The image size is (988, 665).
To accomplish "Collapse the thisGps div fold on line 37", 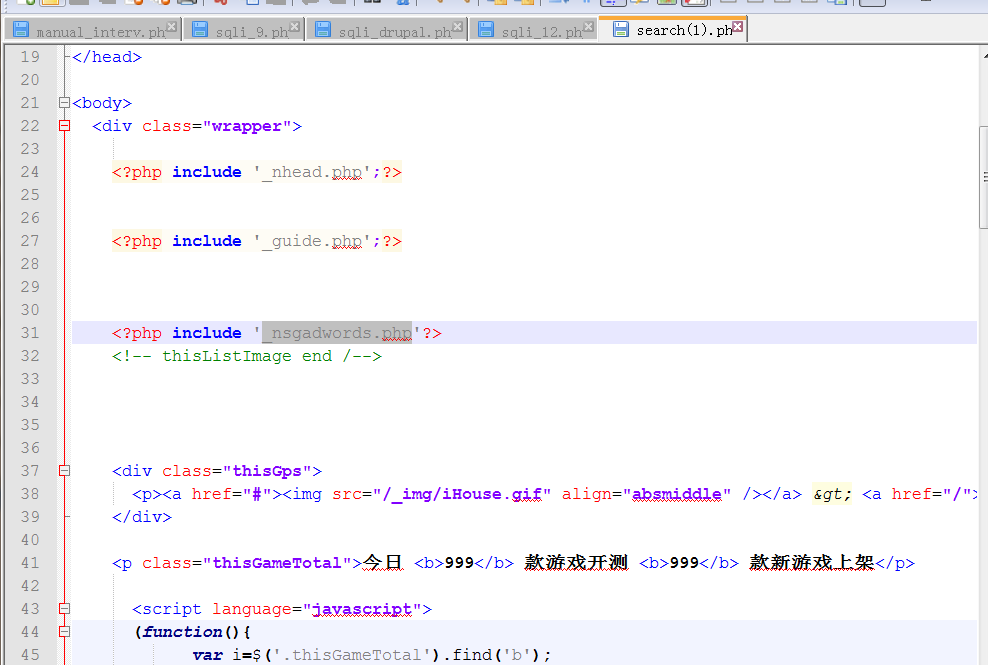I will click(x=64, y=470).
